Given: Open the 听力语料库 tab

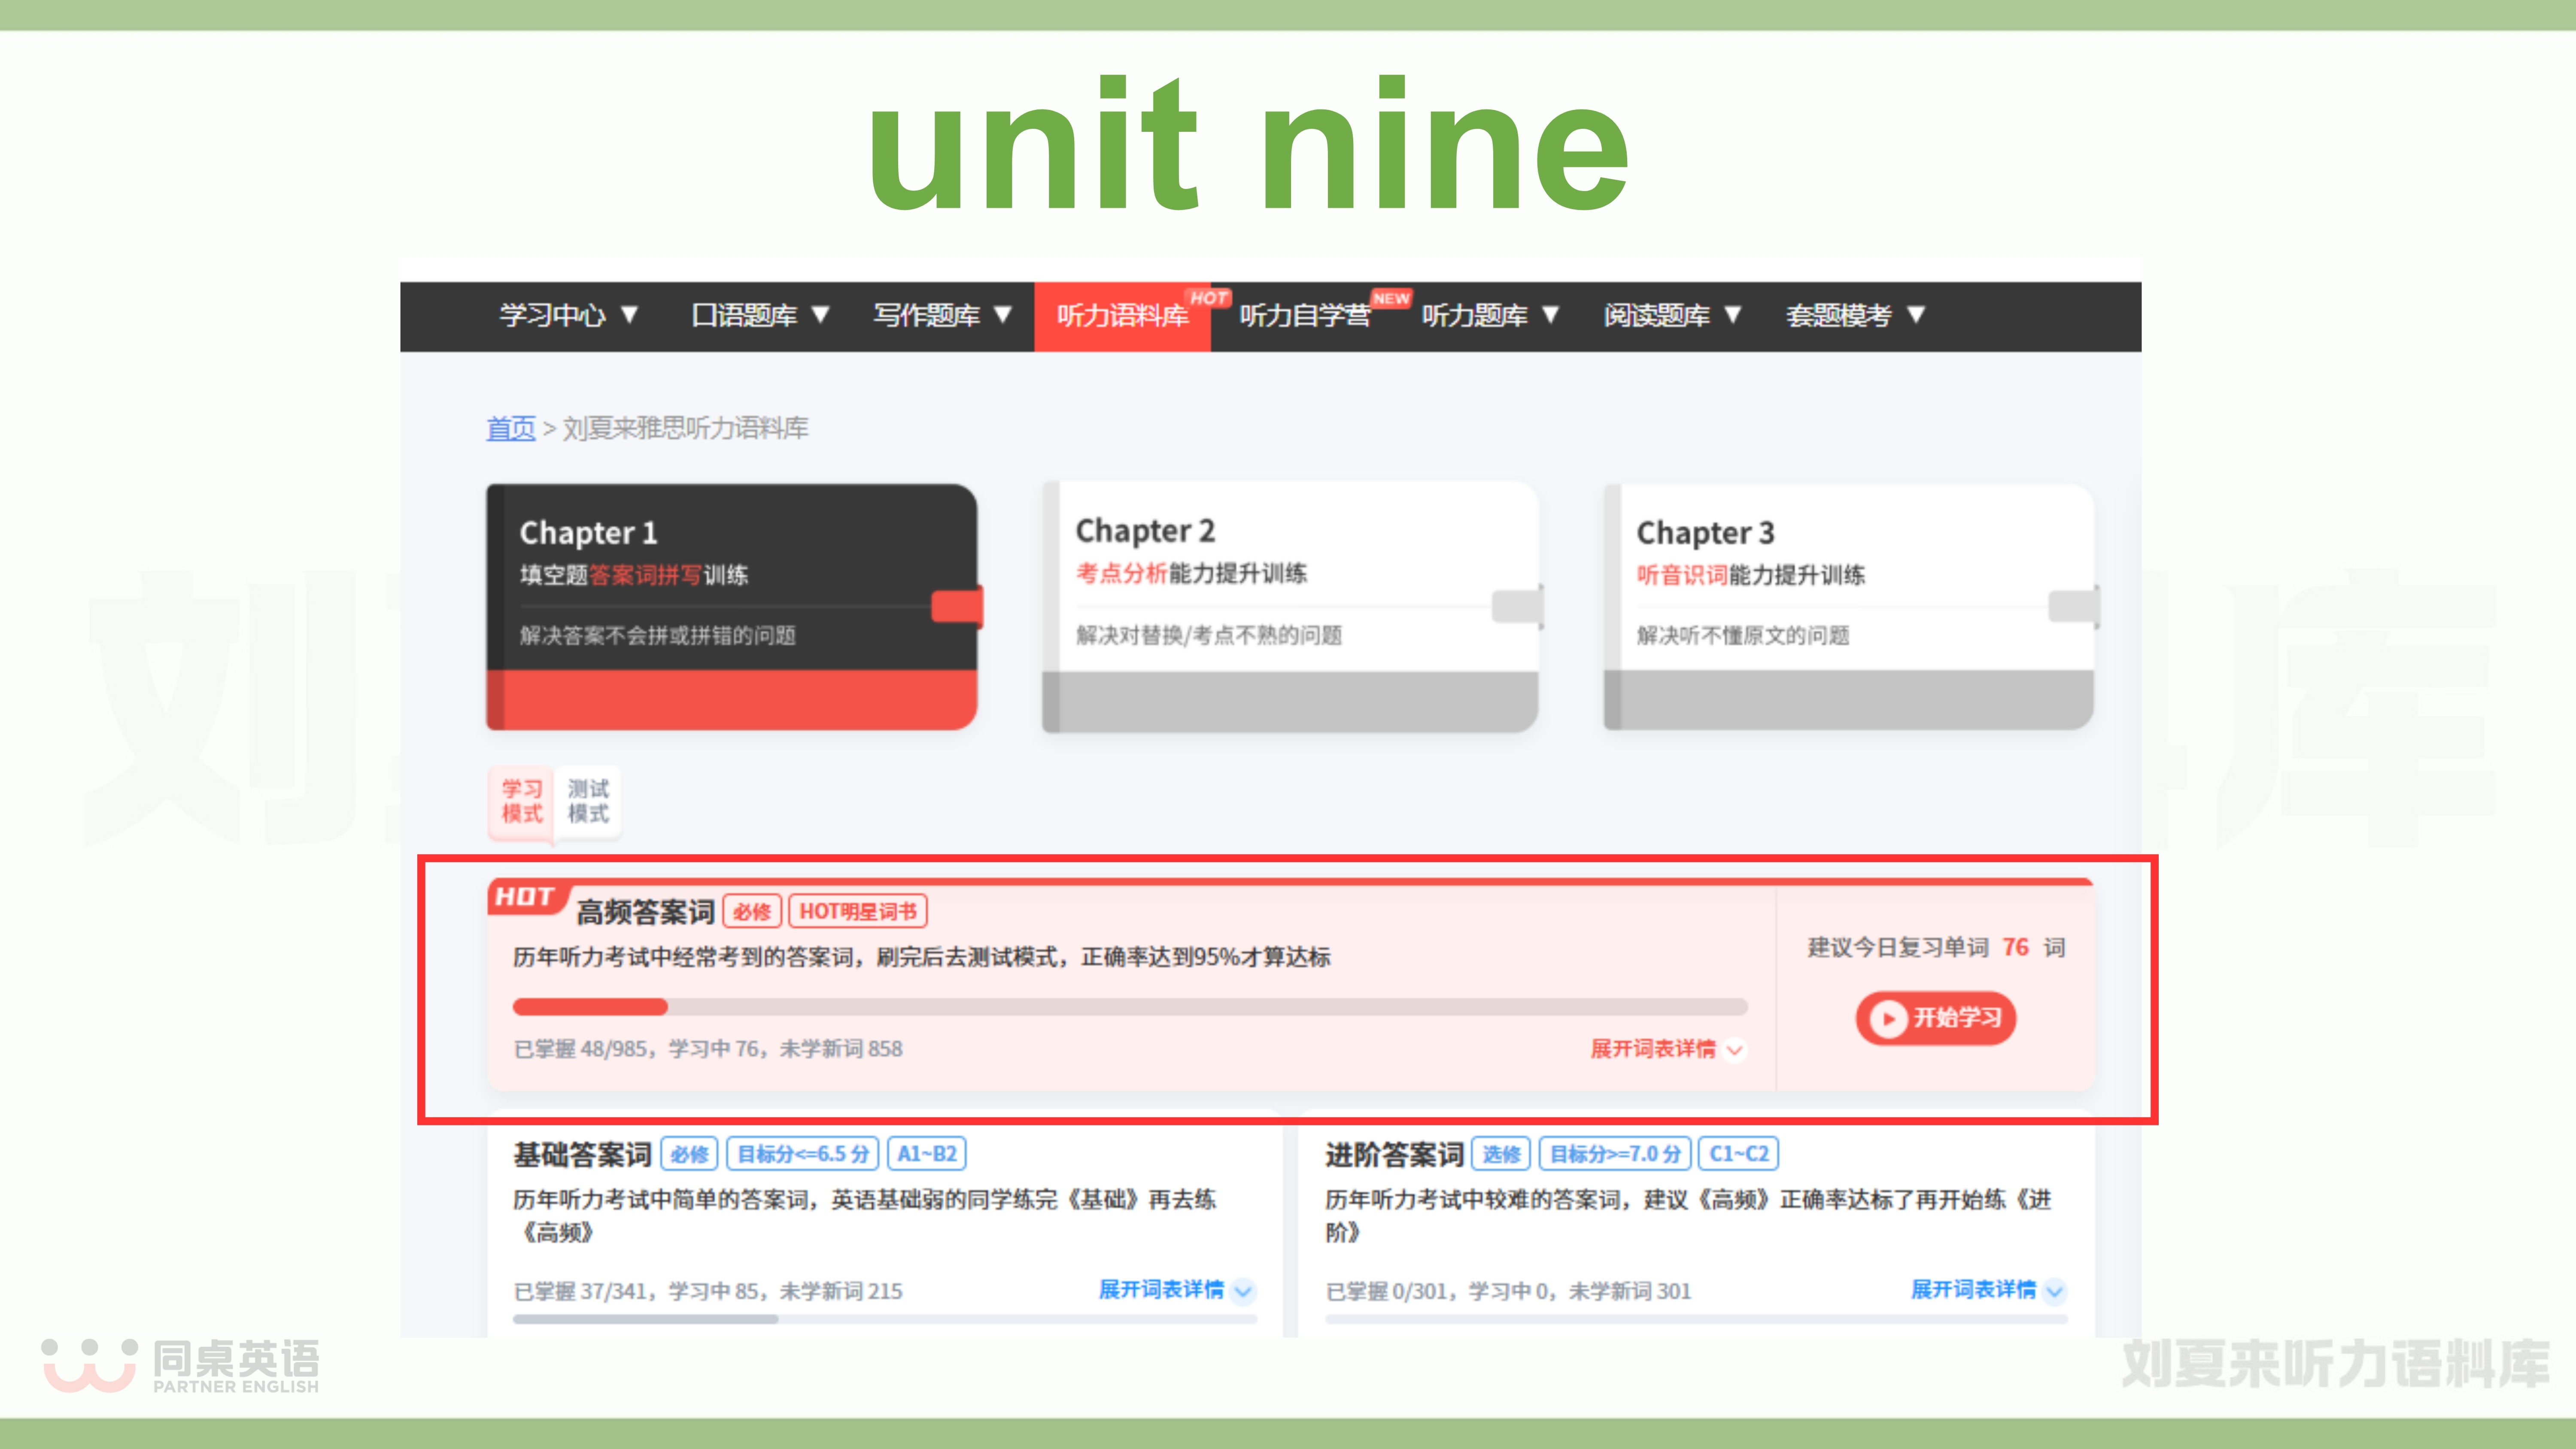Looking at the screenshot, I should [1122, 316].
